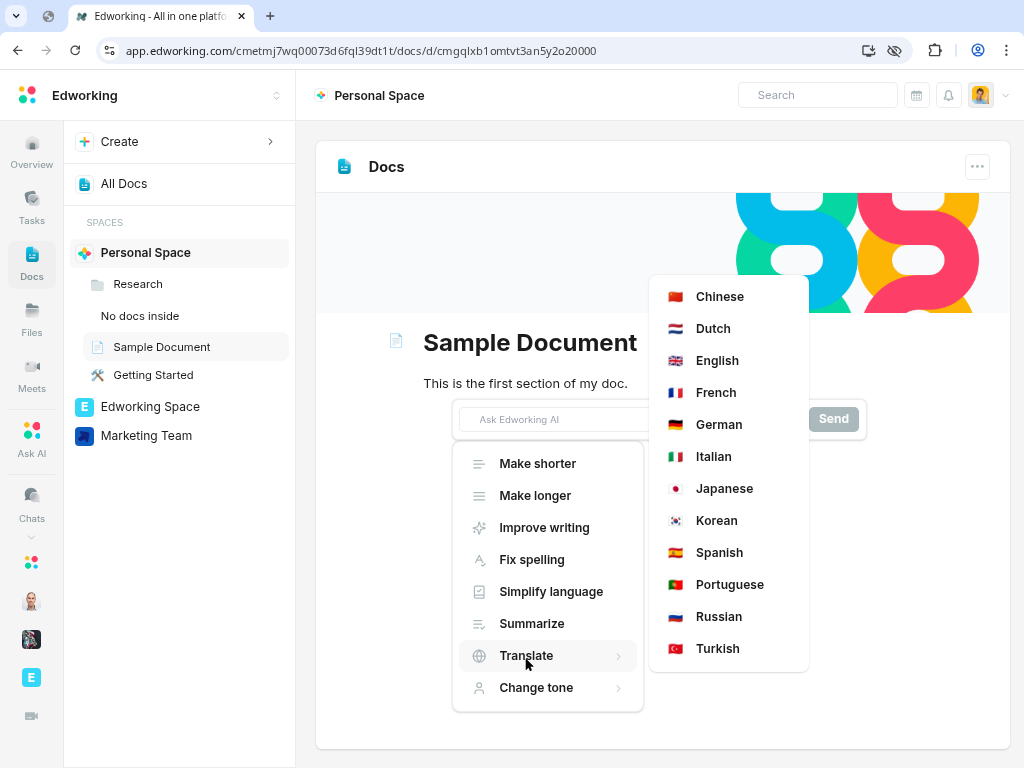Click the user profile avatar
Viewport: 1024px width, 768px height.
[x=980, y=95]
